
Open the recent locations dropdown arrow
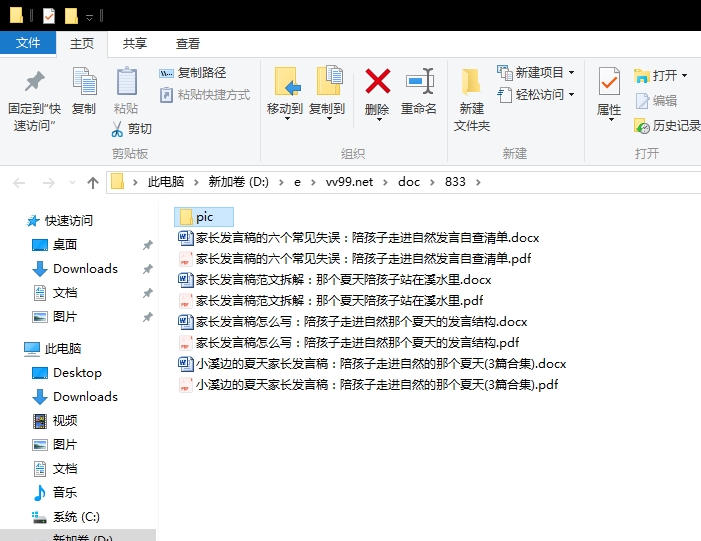coord(72,182)
